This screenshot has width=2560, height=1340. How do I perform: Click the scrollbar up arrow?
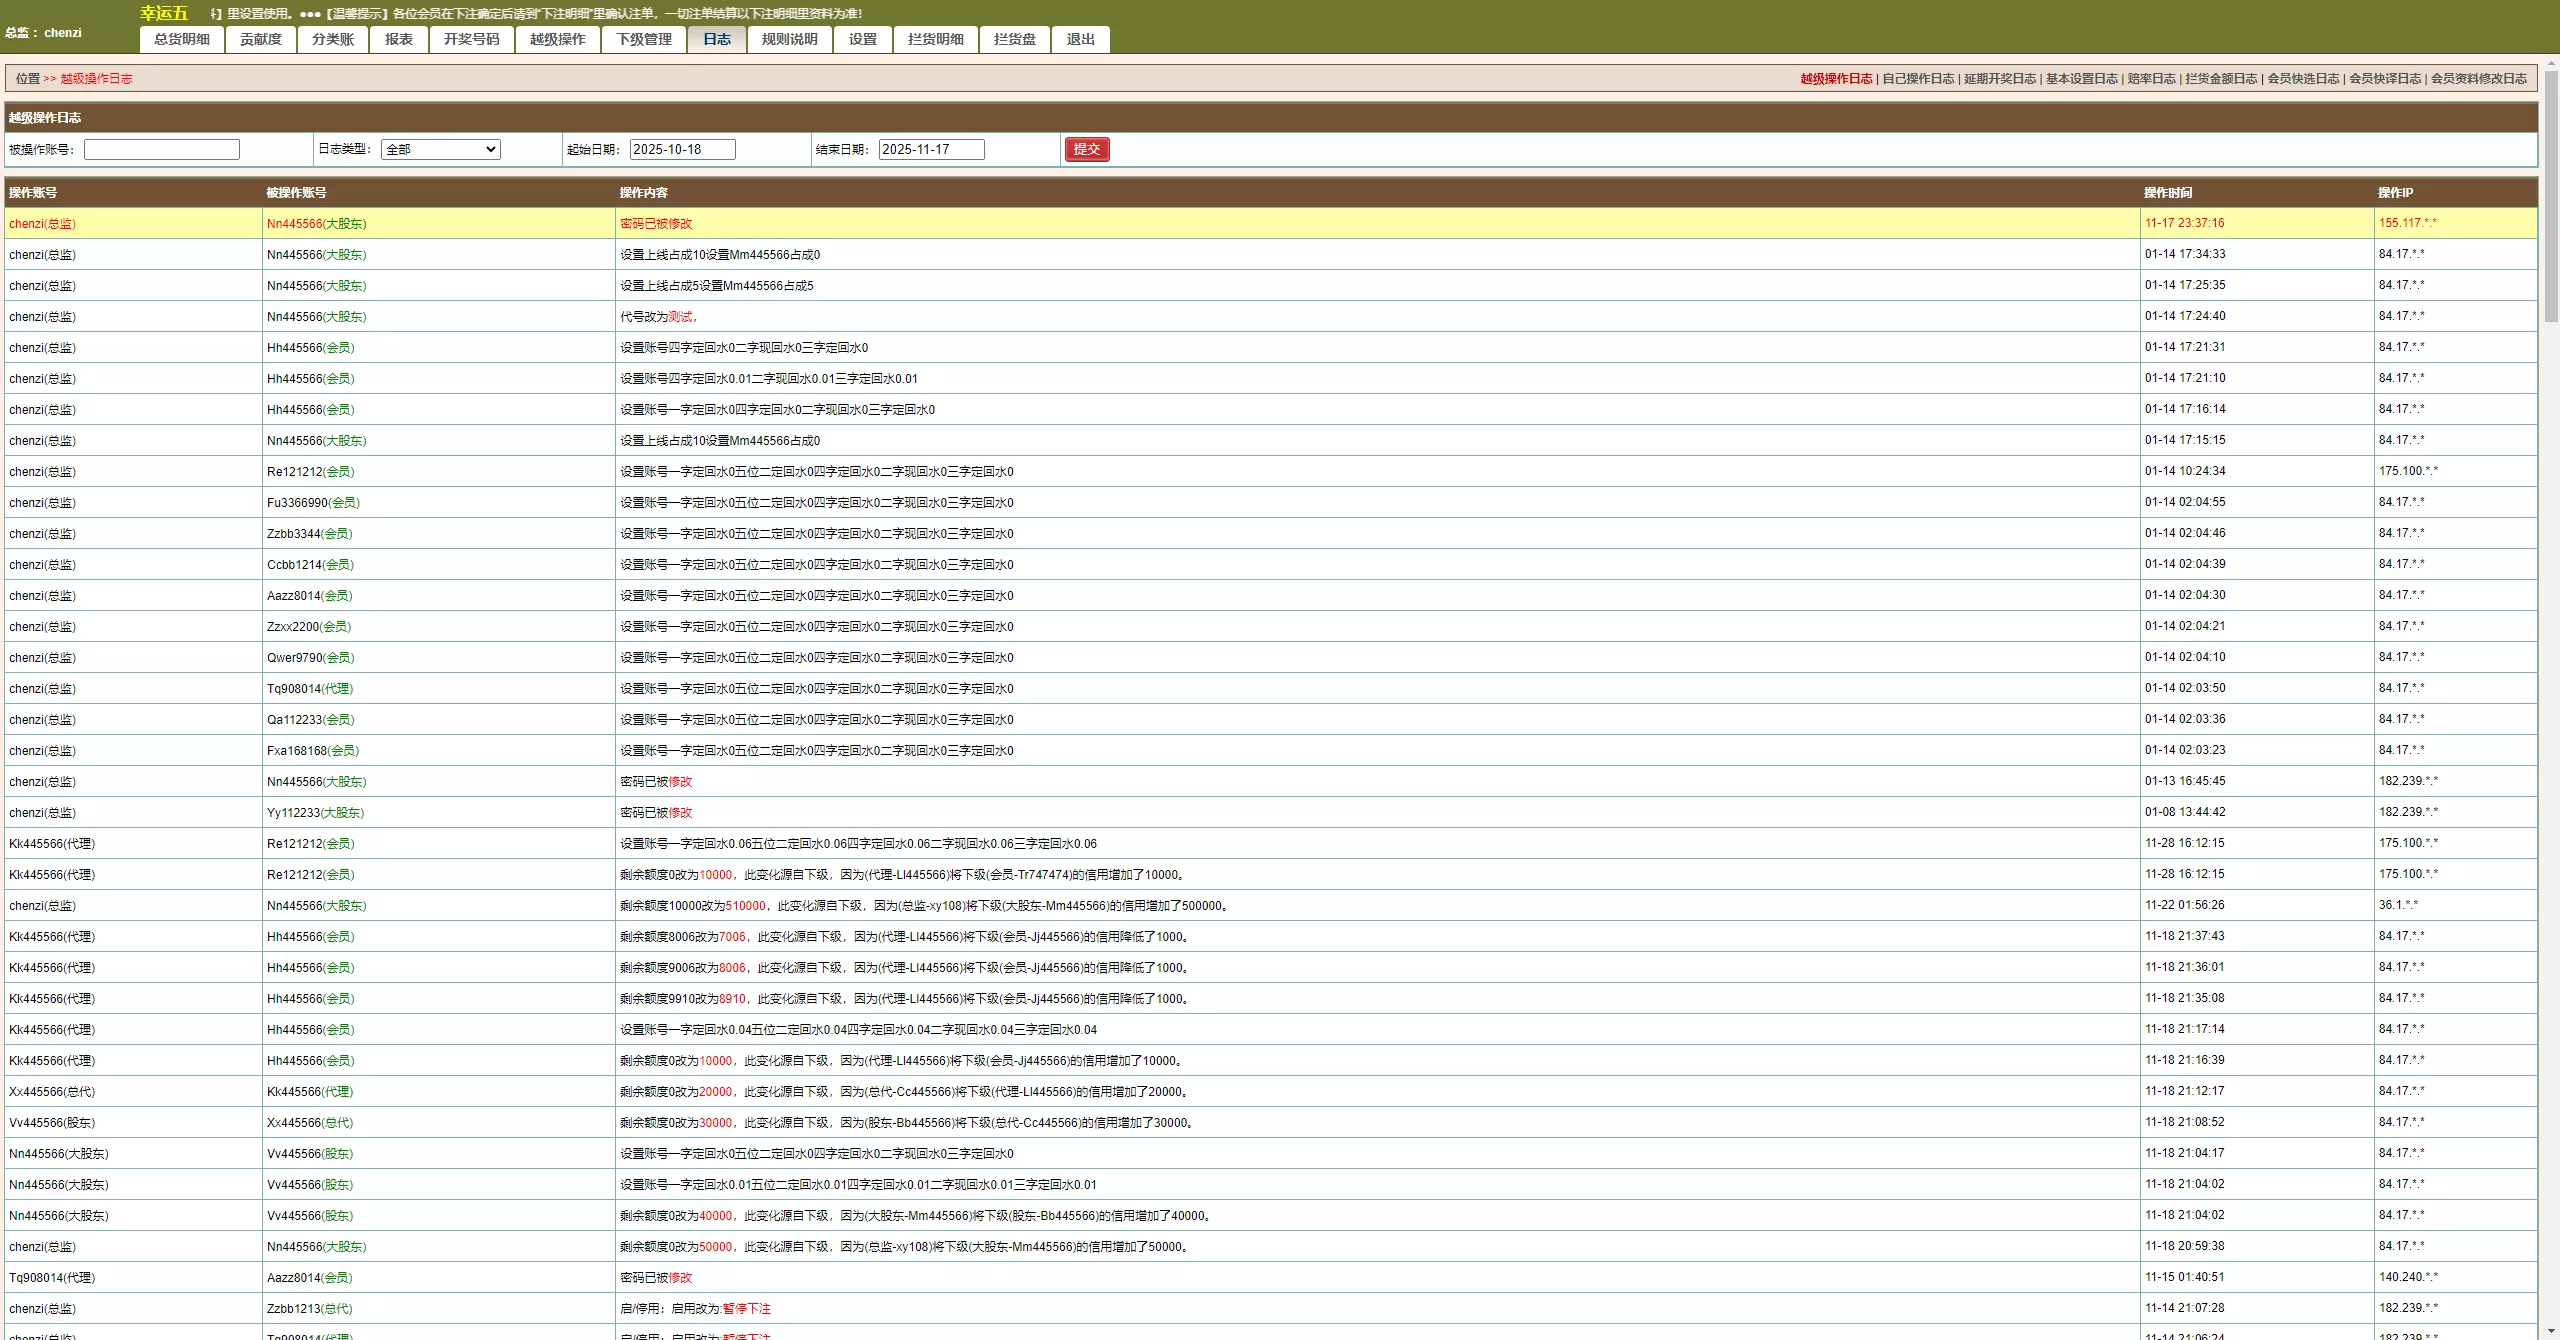tap(2551, 62)
